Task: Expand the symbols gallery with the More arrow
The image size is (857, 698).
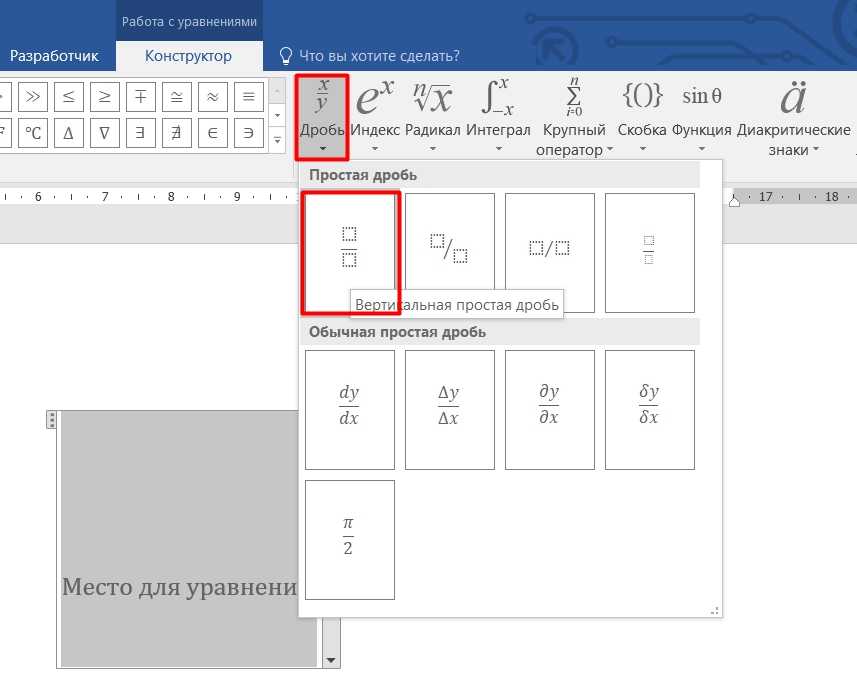Action: pyautogui.click(x=278, y=140)
